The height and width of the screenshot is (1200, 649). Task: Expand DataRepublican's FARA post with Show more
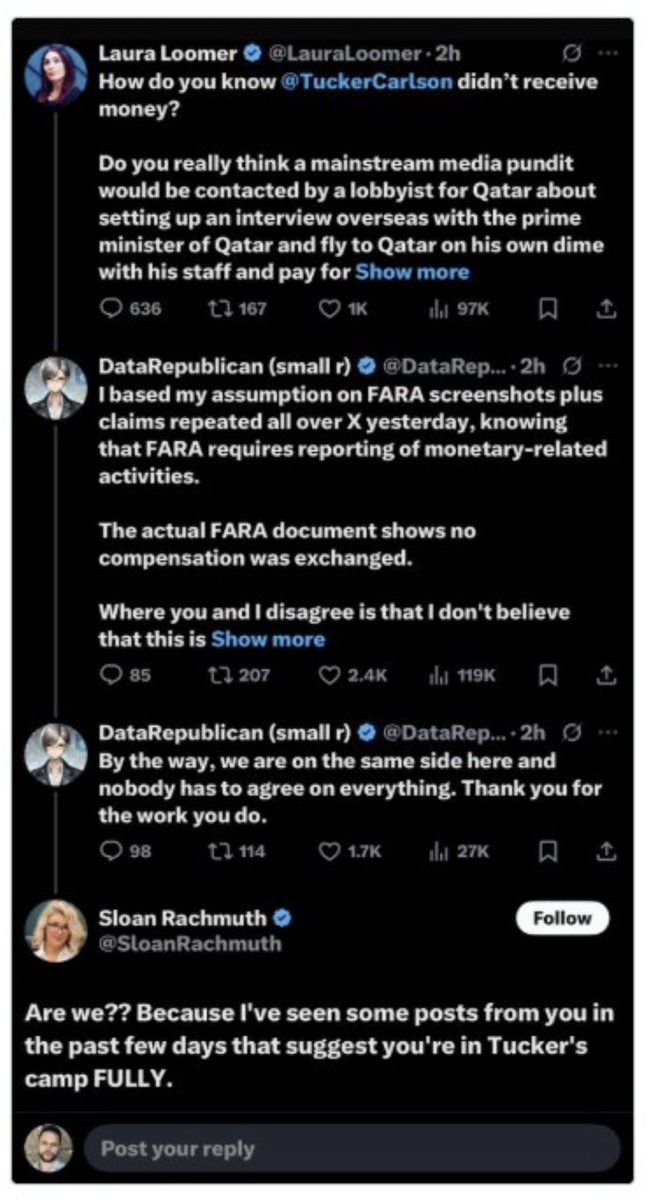coord(268,639)
